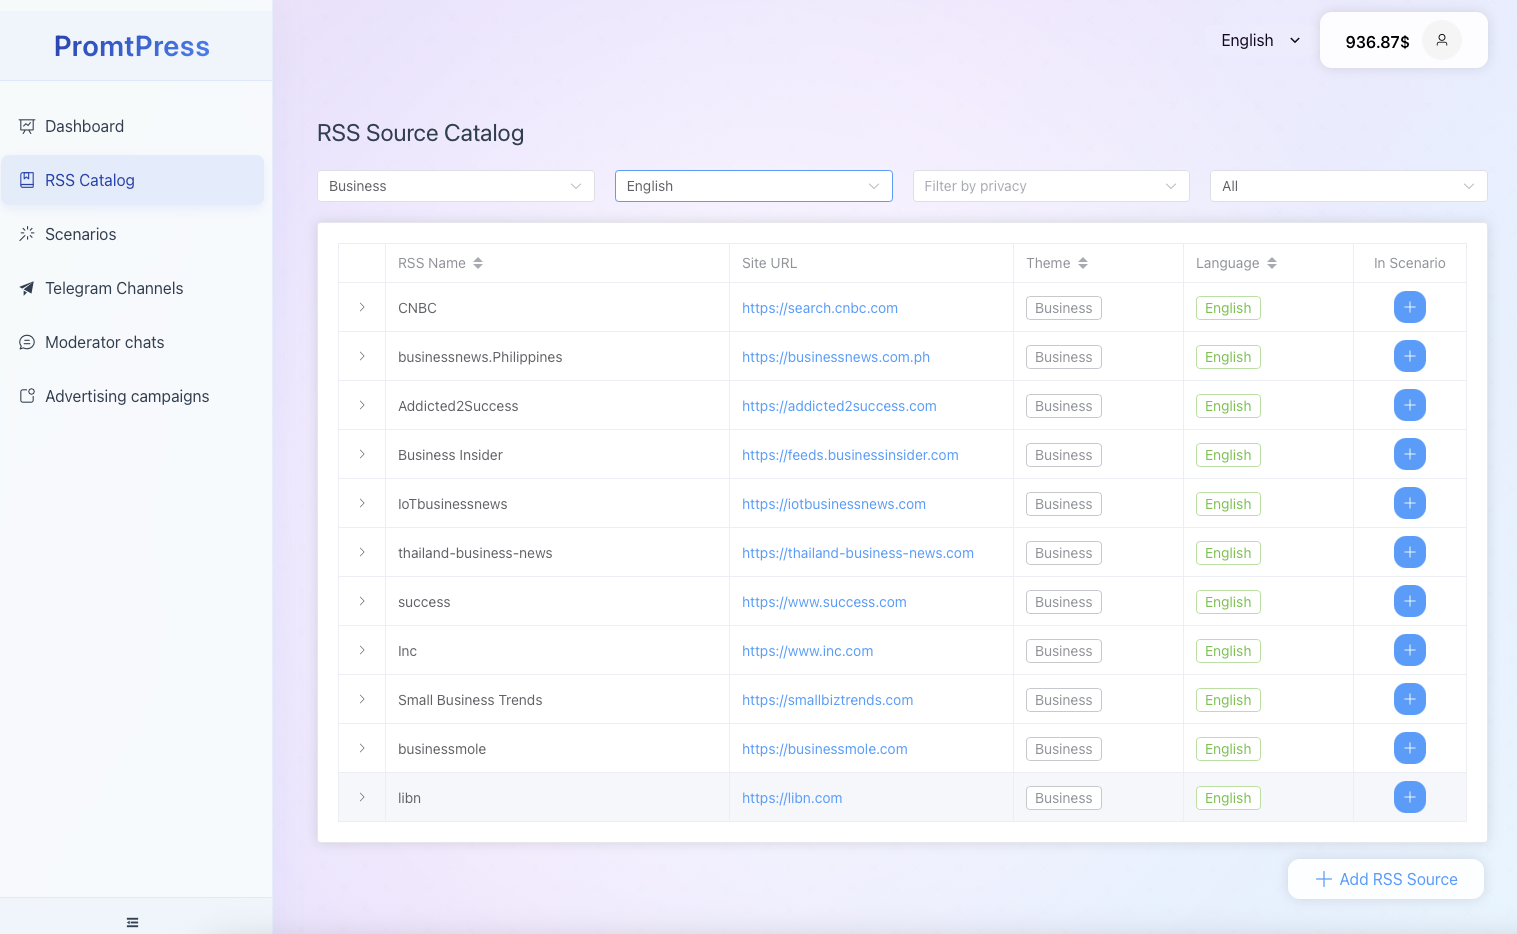This screenshot has width=1517, height=934.
Task: Sort by Language column arrows
Action: tap(1272, 263)
